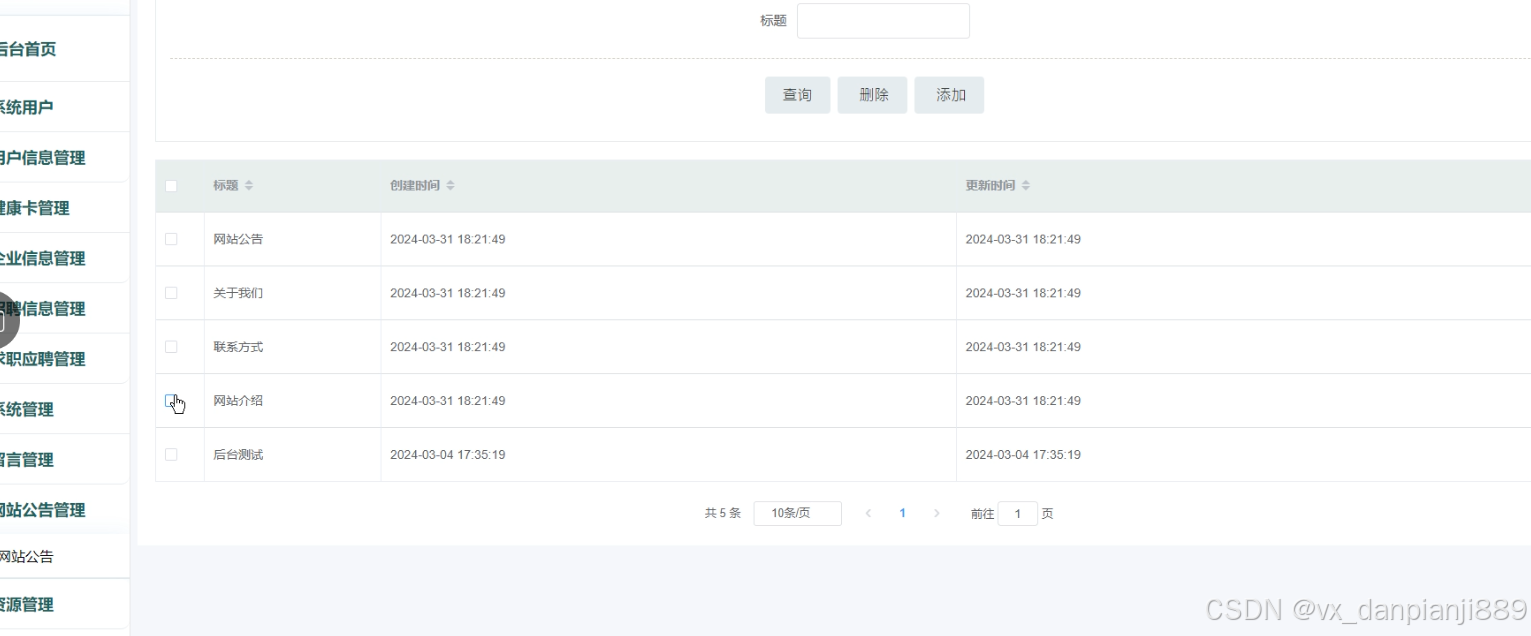Expand 留言管理 sidebar menu
The image size is (1531, 636).
[64, 460]
